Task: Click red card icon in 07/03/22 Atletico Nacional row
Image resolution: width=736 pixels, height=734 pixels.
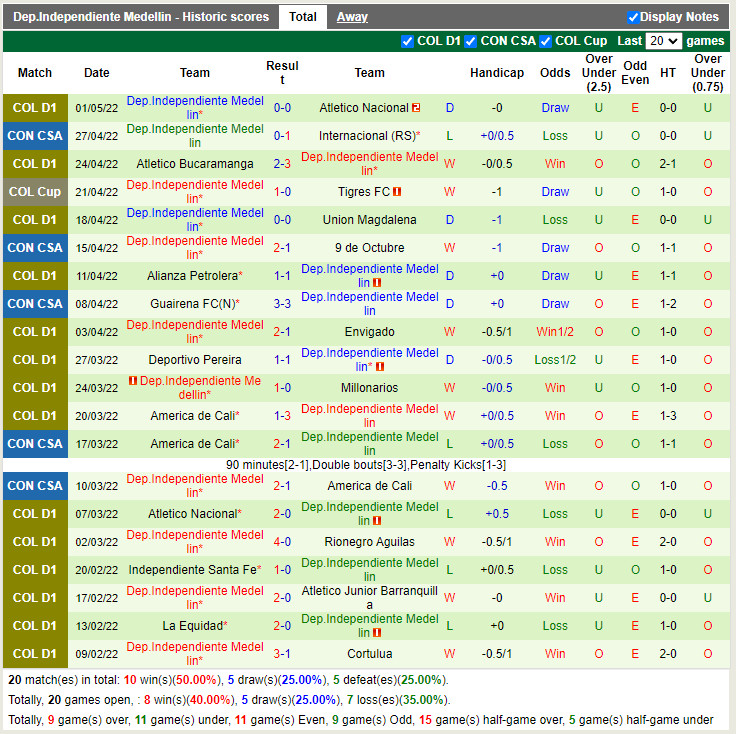Action: (377, 521)
